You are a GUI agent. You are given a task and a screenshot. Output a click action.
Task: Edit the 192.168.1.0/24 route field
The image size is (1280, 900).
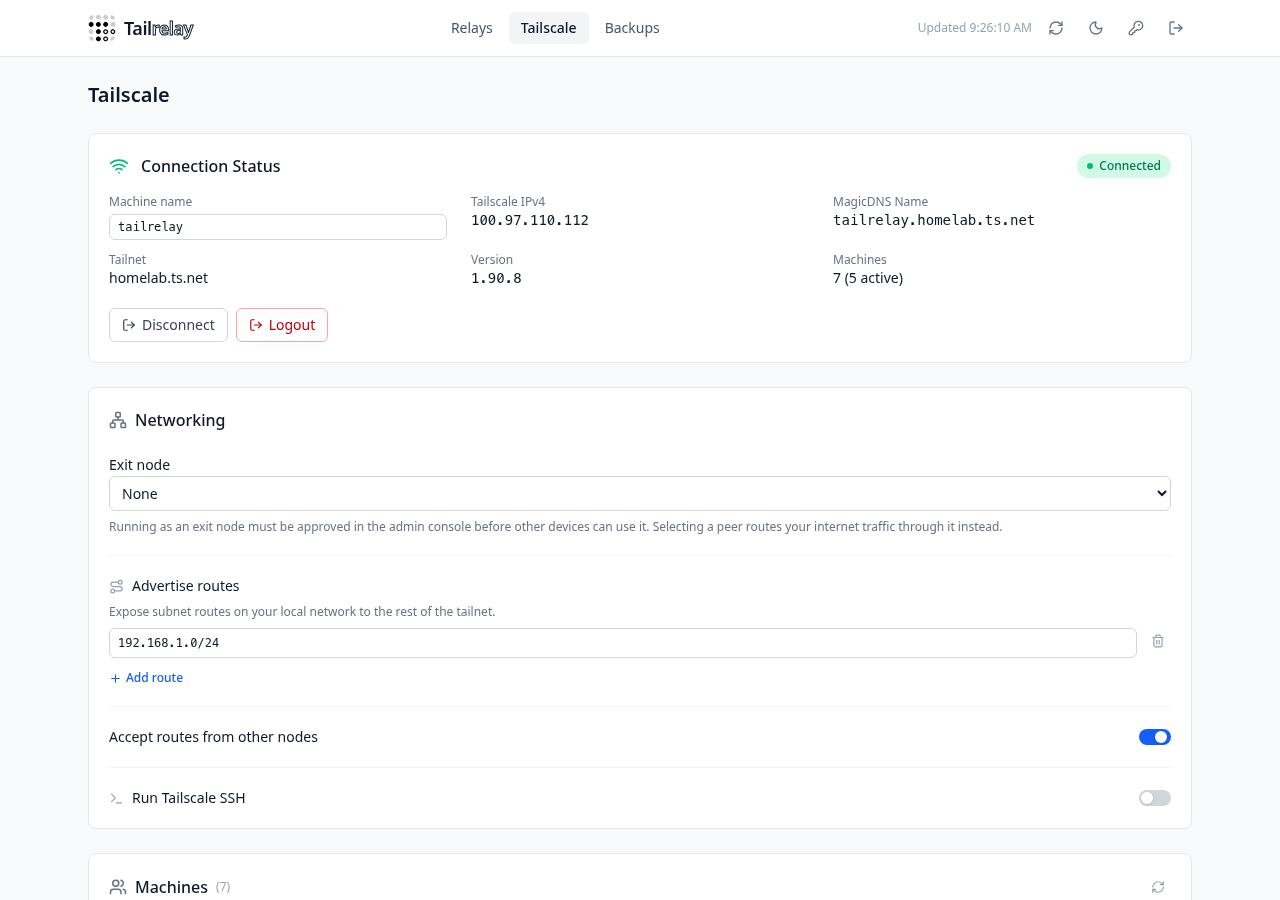tap(623, 643)
